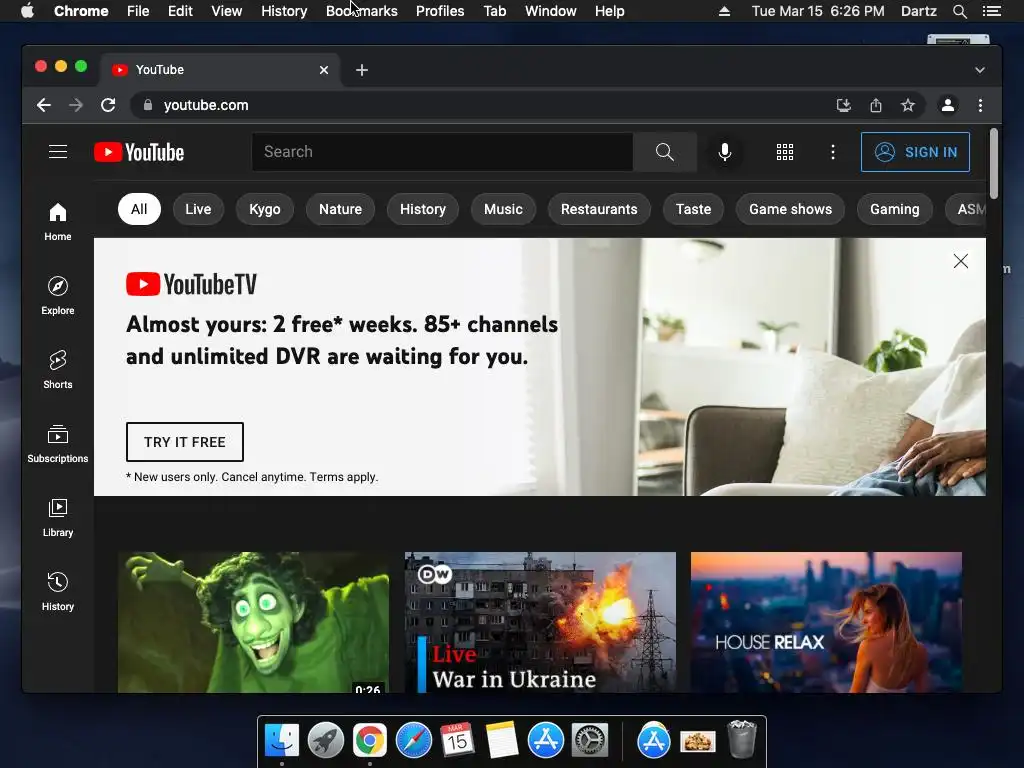The image size is (1024, 768).
Task: Open Explore in the sidebar
Action: point(58,296)
